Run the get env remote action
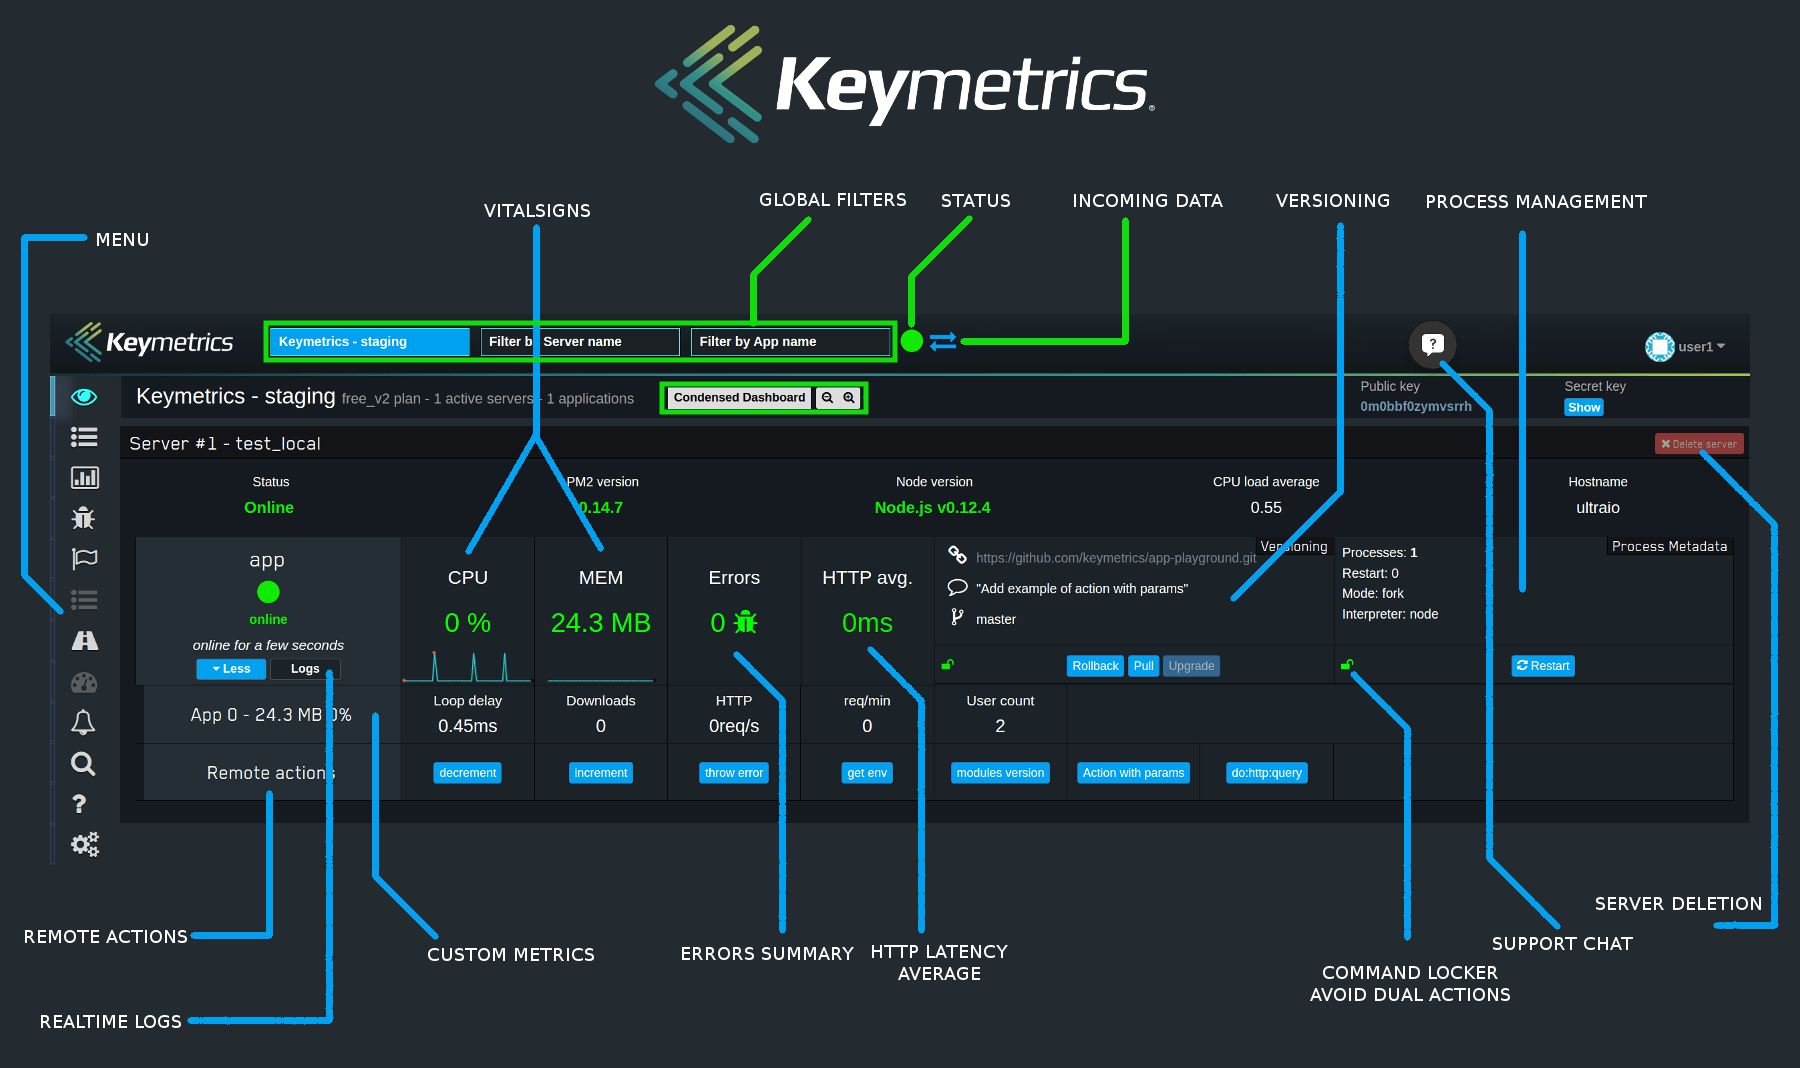This screenshot has width=1800, height=1068. (x=867, y=773)
